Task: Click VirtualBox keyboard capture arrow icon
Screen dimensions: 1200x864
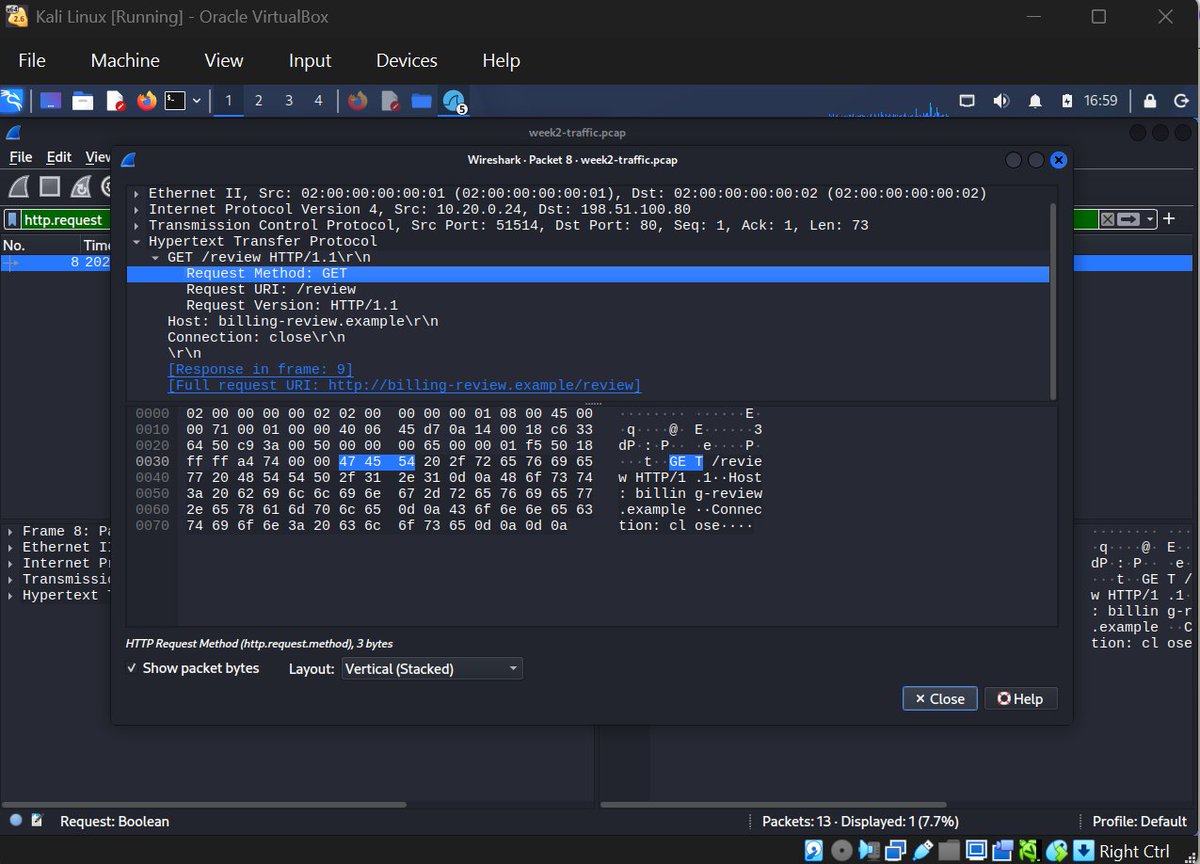Action: (1083, 851)
